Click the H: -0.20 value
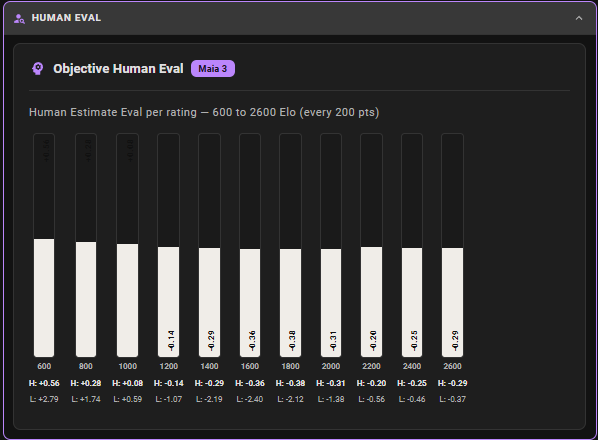 coord(371,383)
